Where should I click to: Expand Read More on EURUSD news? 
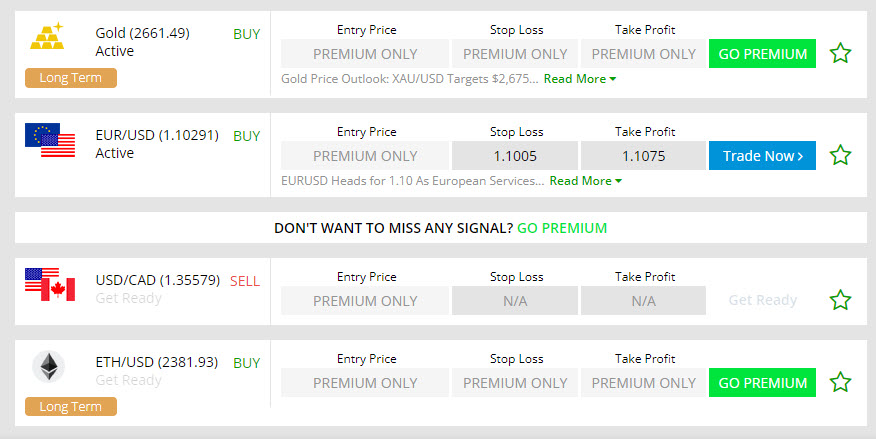coord(586,181)
